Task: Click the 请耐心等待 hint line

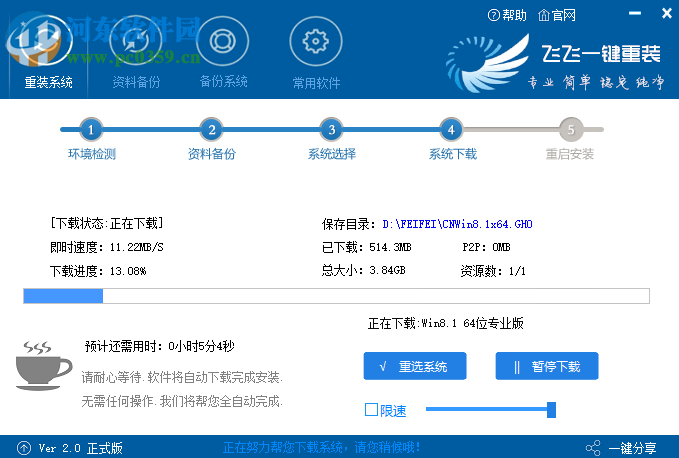Action: point(182,377)
